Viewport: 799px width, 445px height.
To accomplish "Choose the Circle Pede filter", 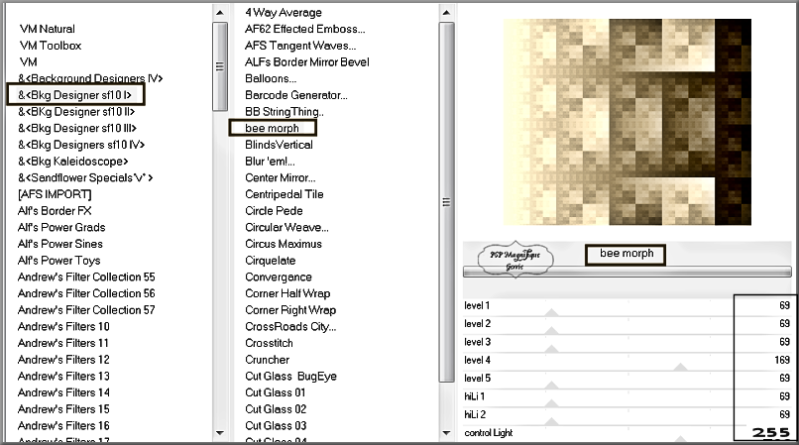I will point(274,211).
